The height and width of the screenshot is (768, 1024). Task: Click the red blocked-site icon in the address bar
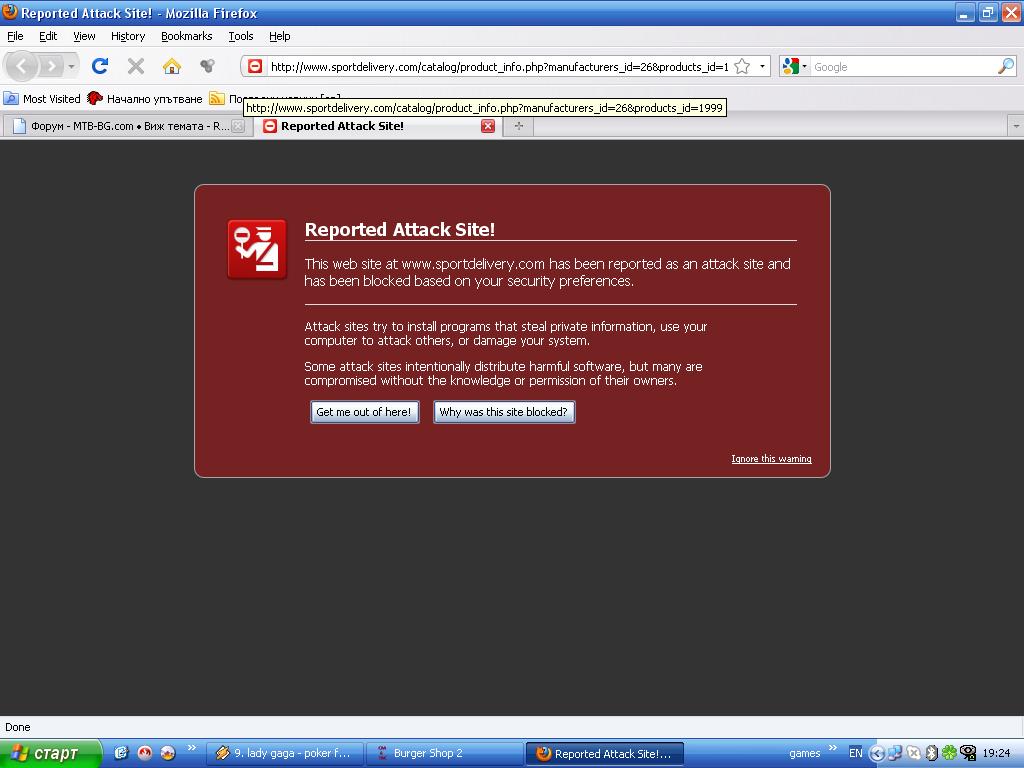255,67
